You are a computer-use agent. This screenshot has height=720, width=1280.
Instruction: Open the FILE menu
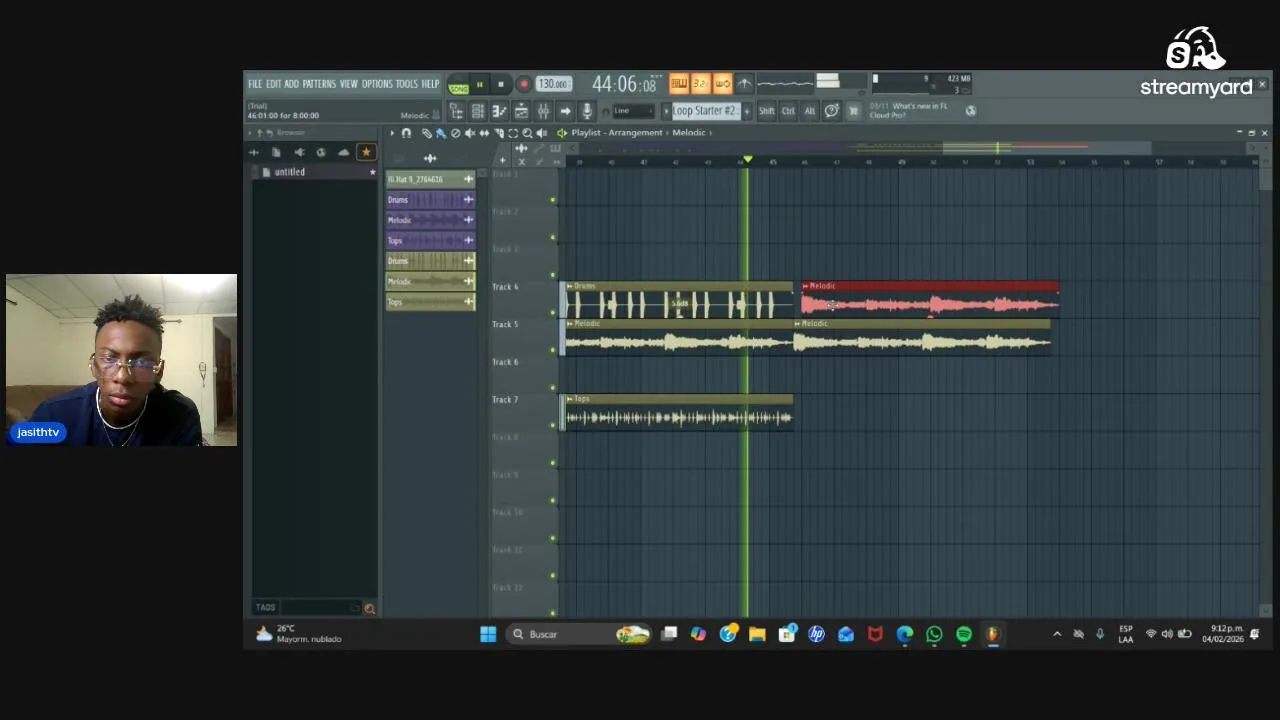pos(255,84)
